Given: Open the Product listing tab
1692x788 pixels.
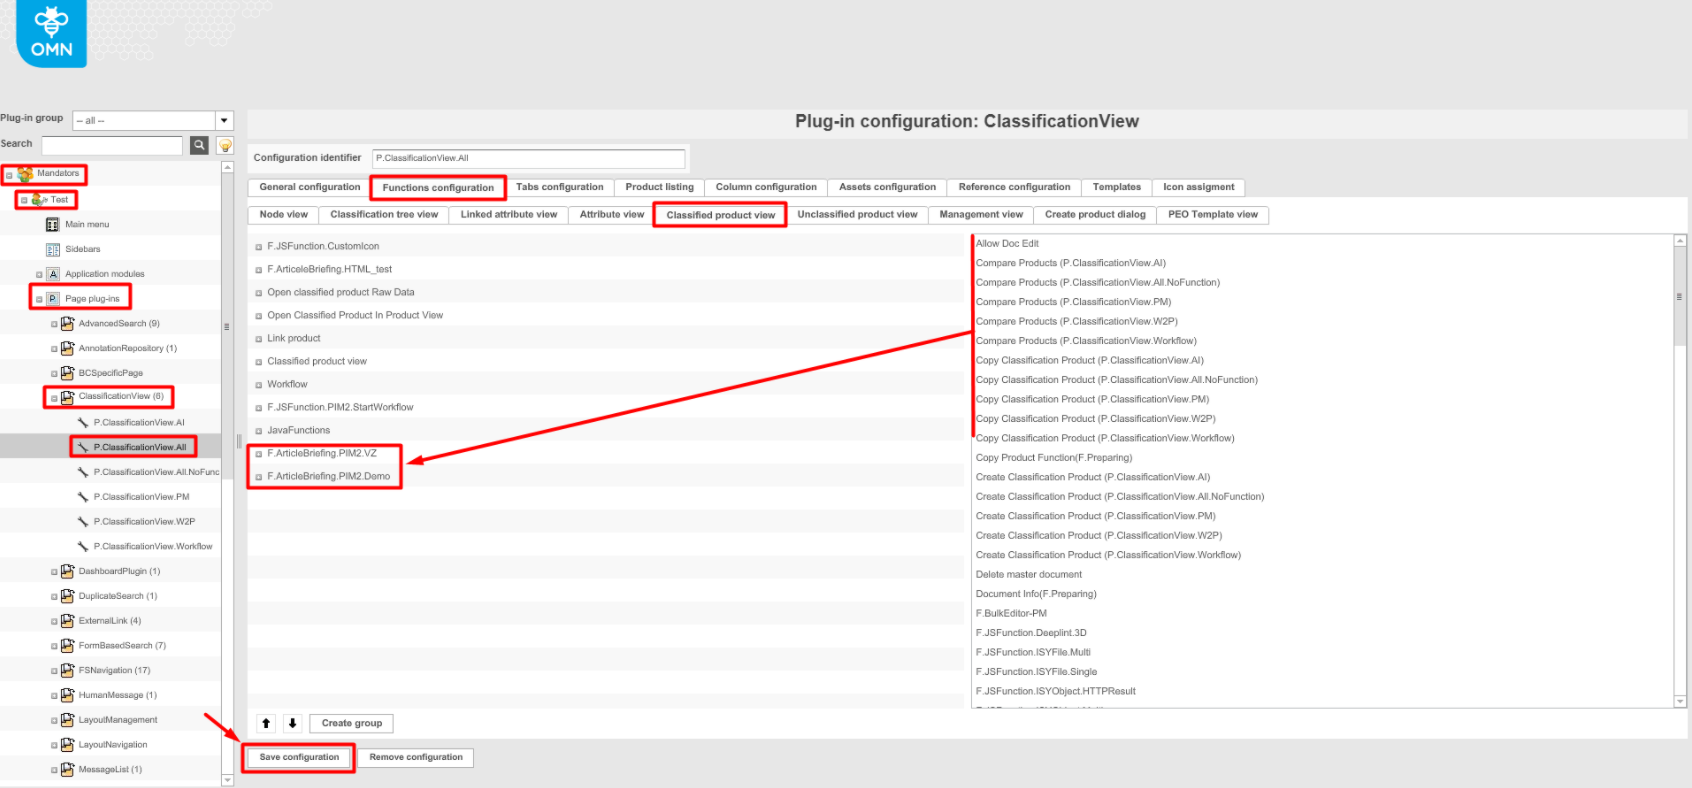Looking at the screenshot, I should 659,187.
